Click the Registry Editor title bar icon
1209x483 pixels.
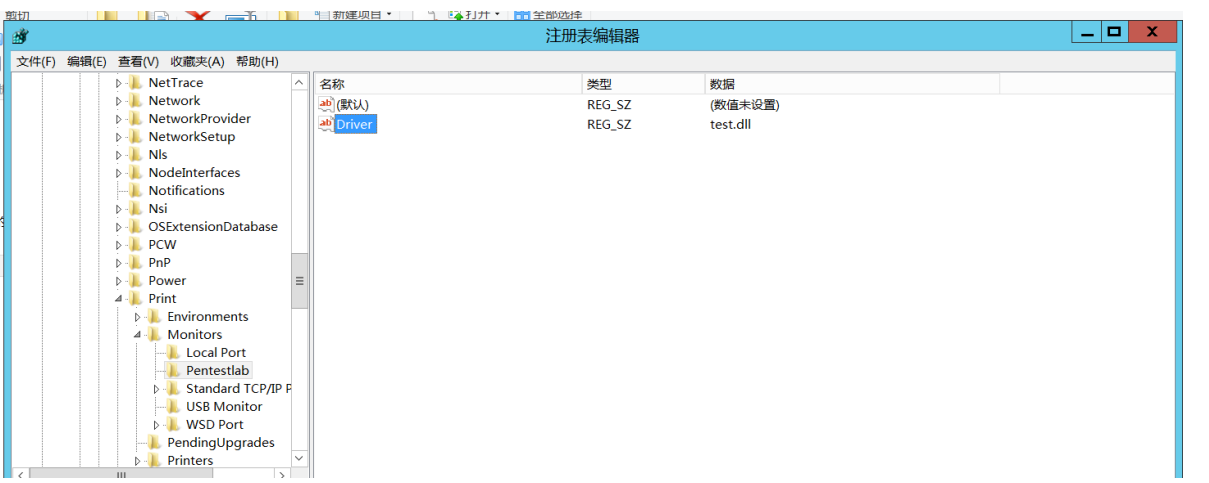pos(21,36)
